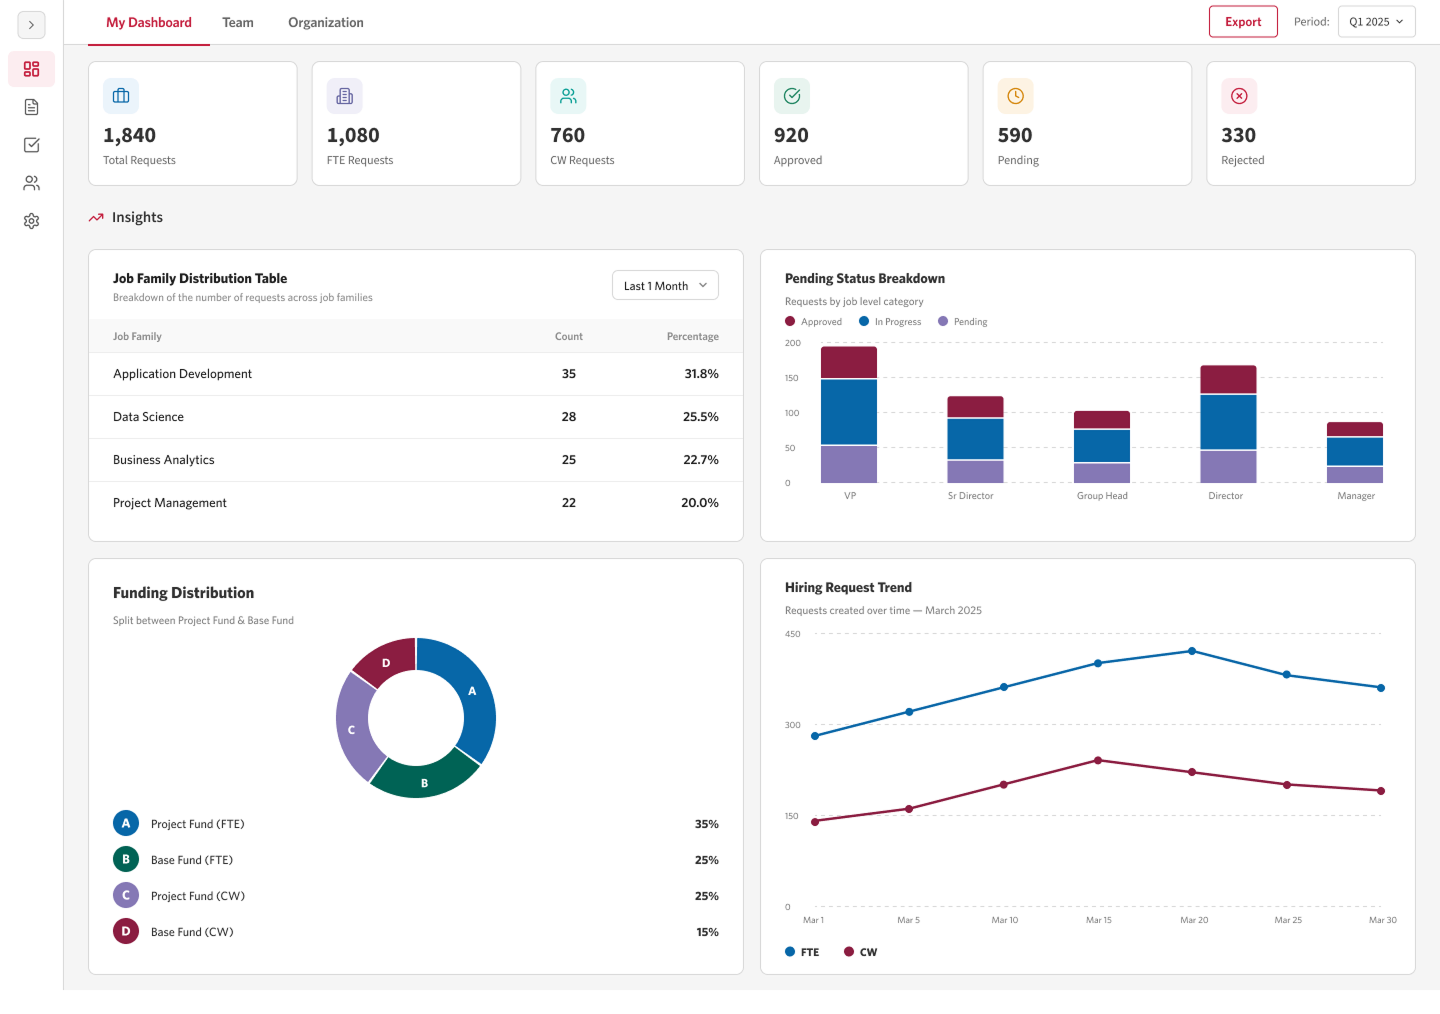Click the 1,080 FTE Requests value
Viewport: 1440px width, 1014px height.
click(x=353, y=135)
